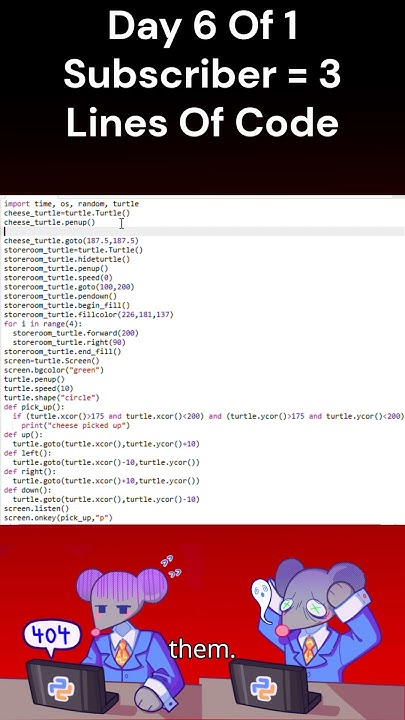Click the 'def up():' line
The image size is (405, 720).
point(23,434)
